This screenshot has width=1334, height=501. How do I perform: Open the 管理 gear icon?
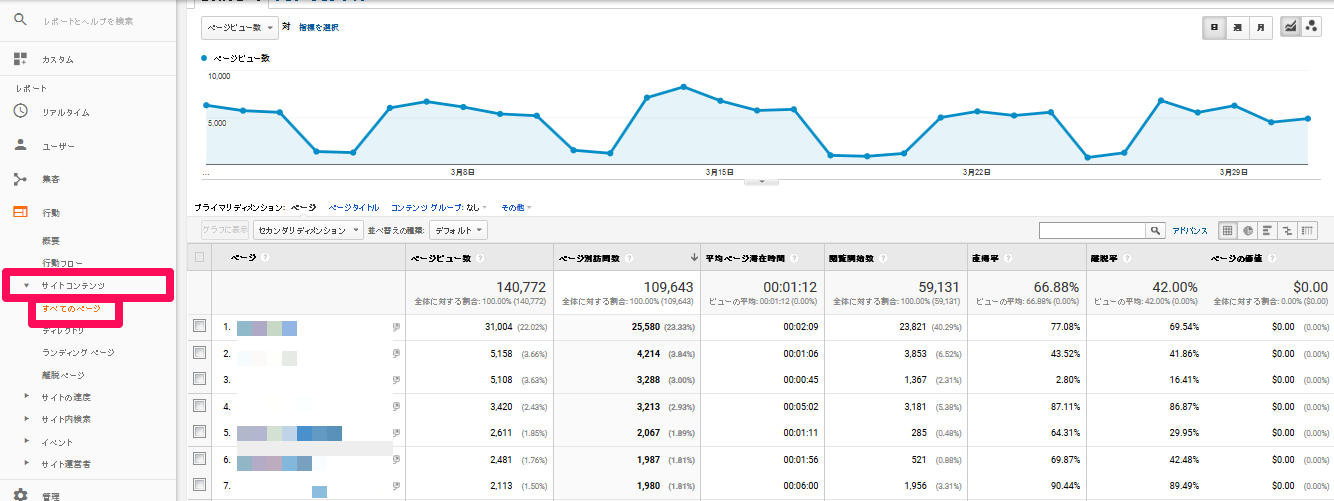click(20, 494)
